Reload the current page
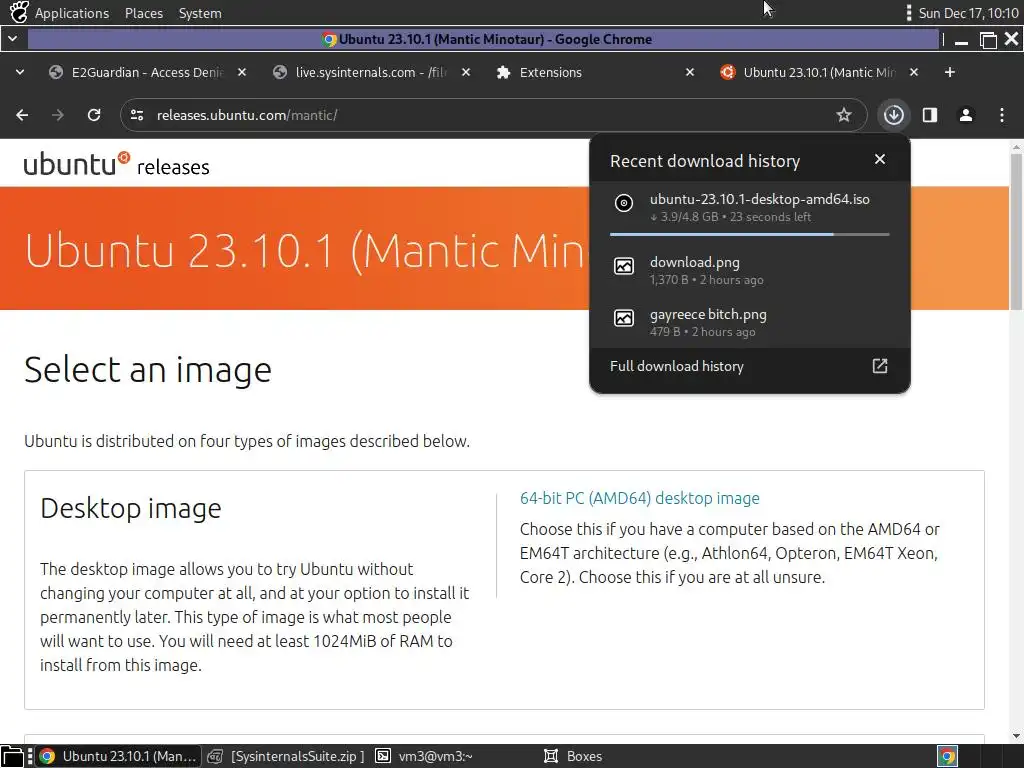 94,115
